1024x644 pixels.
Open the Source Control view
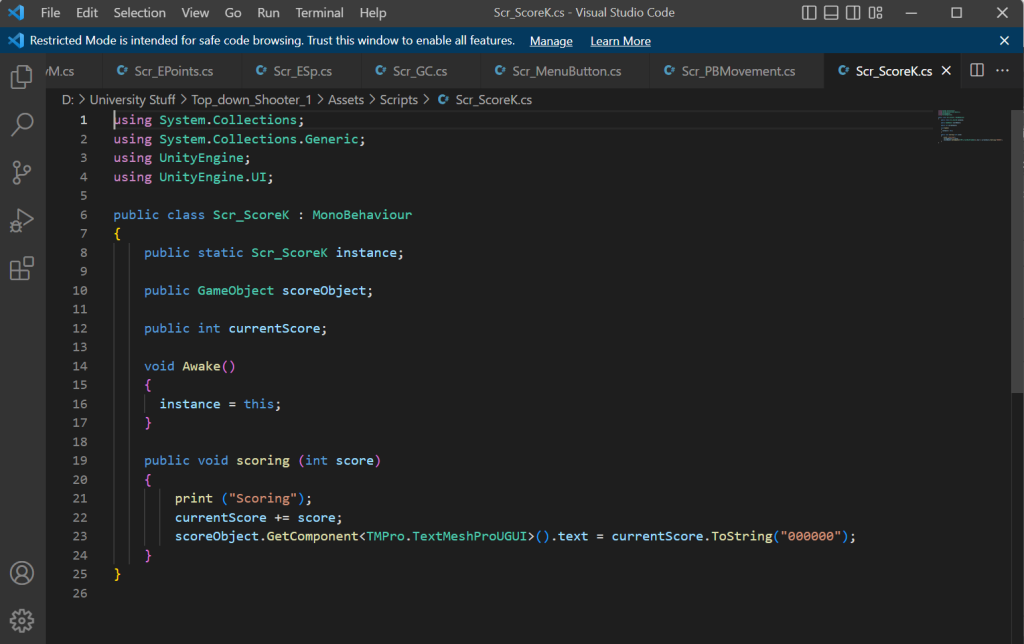[21, 172]
